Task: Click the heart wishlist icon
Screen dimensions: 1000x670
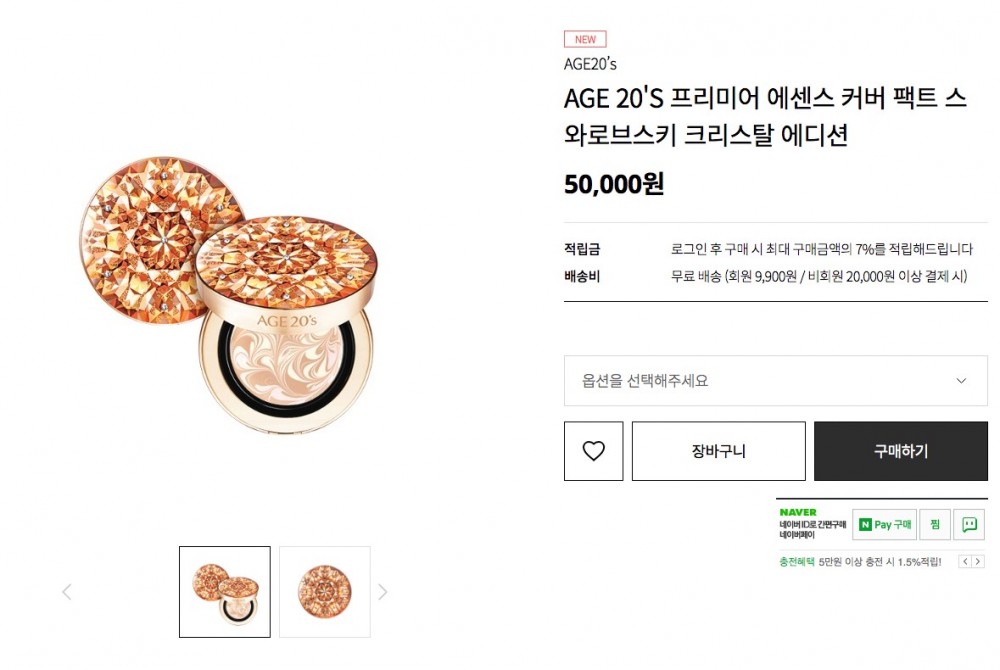Action: tap(594, 451)
